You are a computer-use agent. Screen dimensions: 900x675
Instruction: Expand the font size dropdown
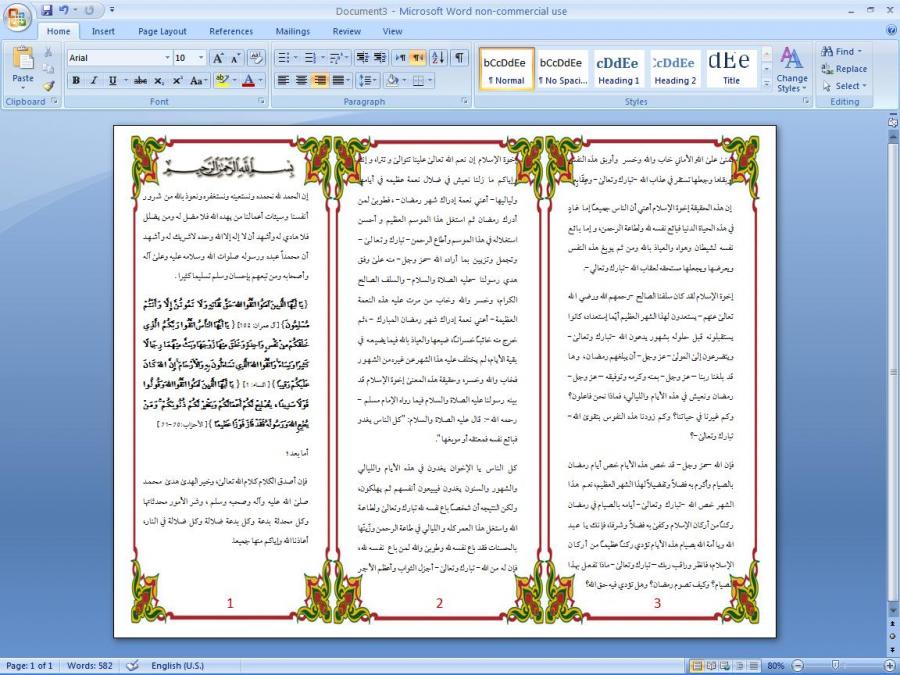click(200, 58)
